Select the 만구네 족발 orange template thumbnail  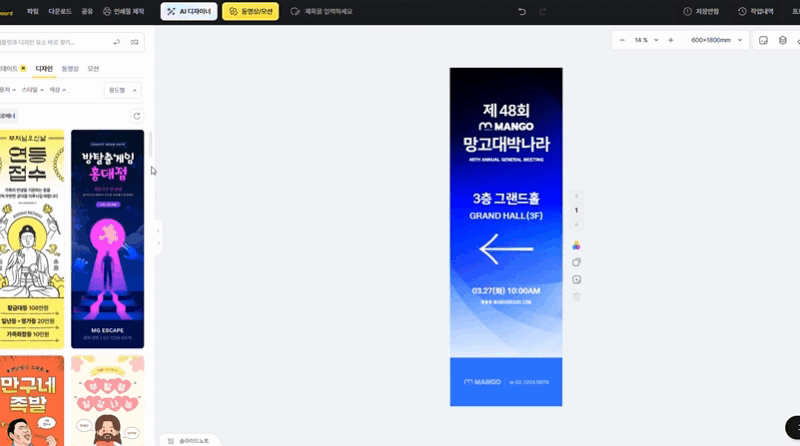click(x=32, y=401)
